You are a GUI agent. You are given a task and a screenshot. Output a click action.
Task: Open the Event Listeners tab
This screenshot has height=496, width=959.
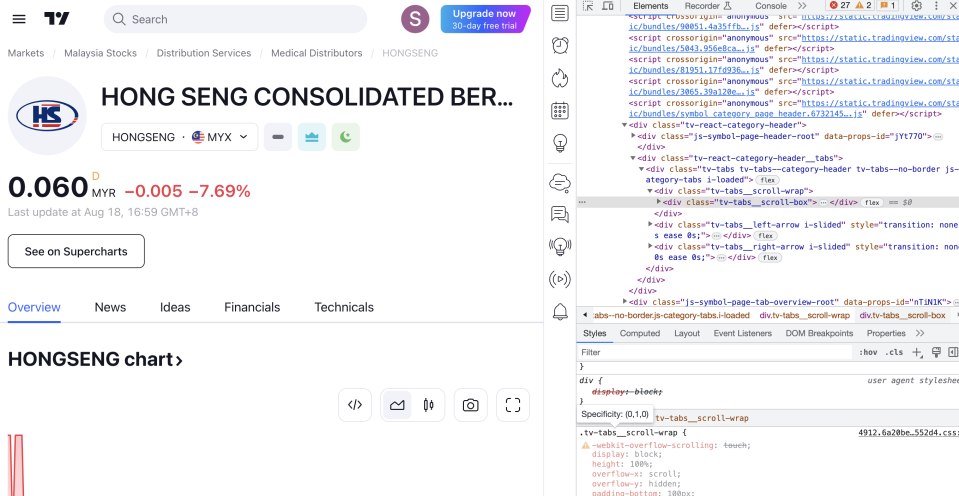742,333
